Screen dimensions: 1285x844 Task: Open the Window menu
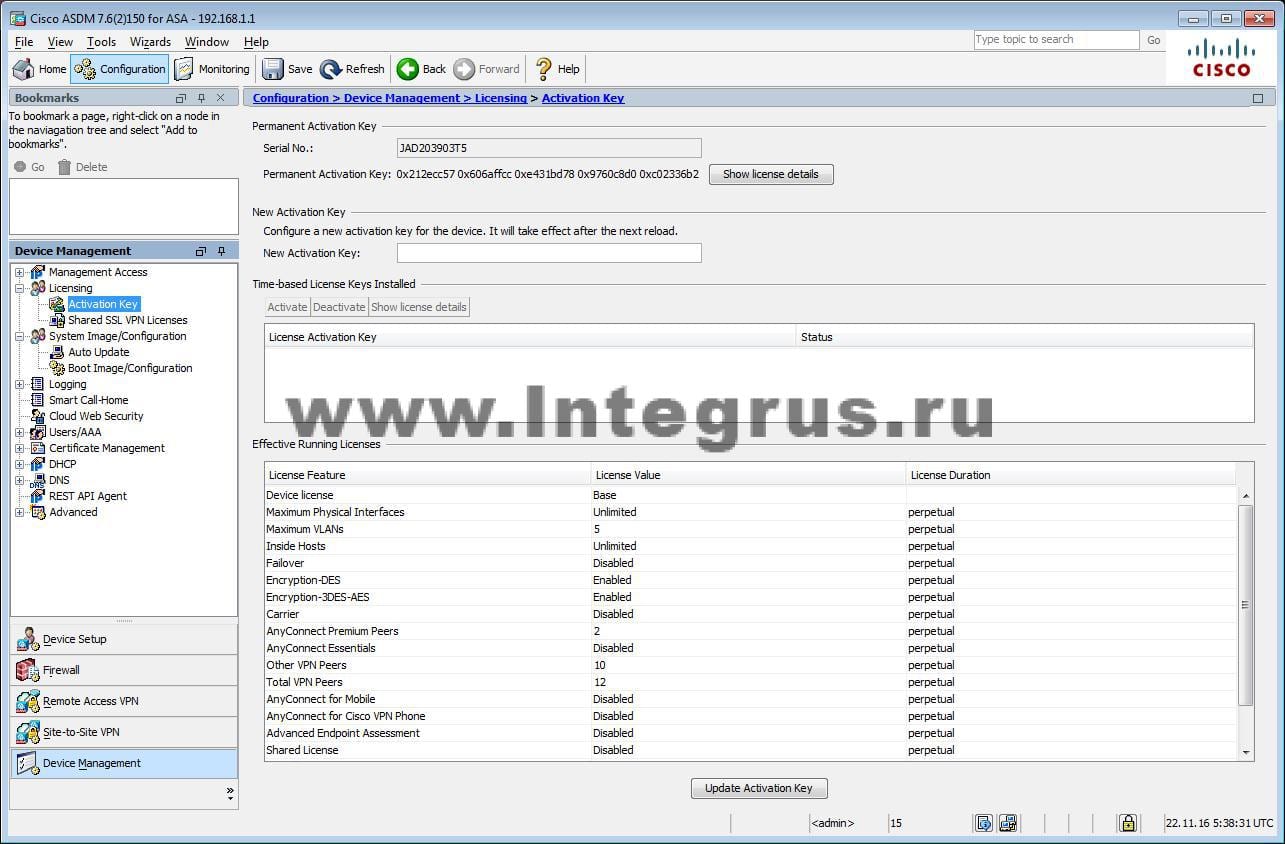point(207,42)
